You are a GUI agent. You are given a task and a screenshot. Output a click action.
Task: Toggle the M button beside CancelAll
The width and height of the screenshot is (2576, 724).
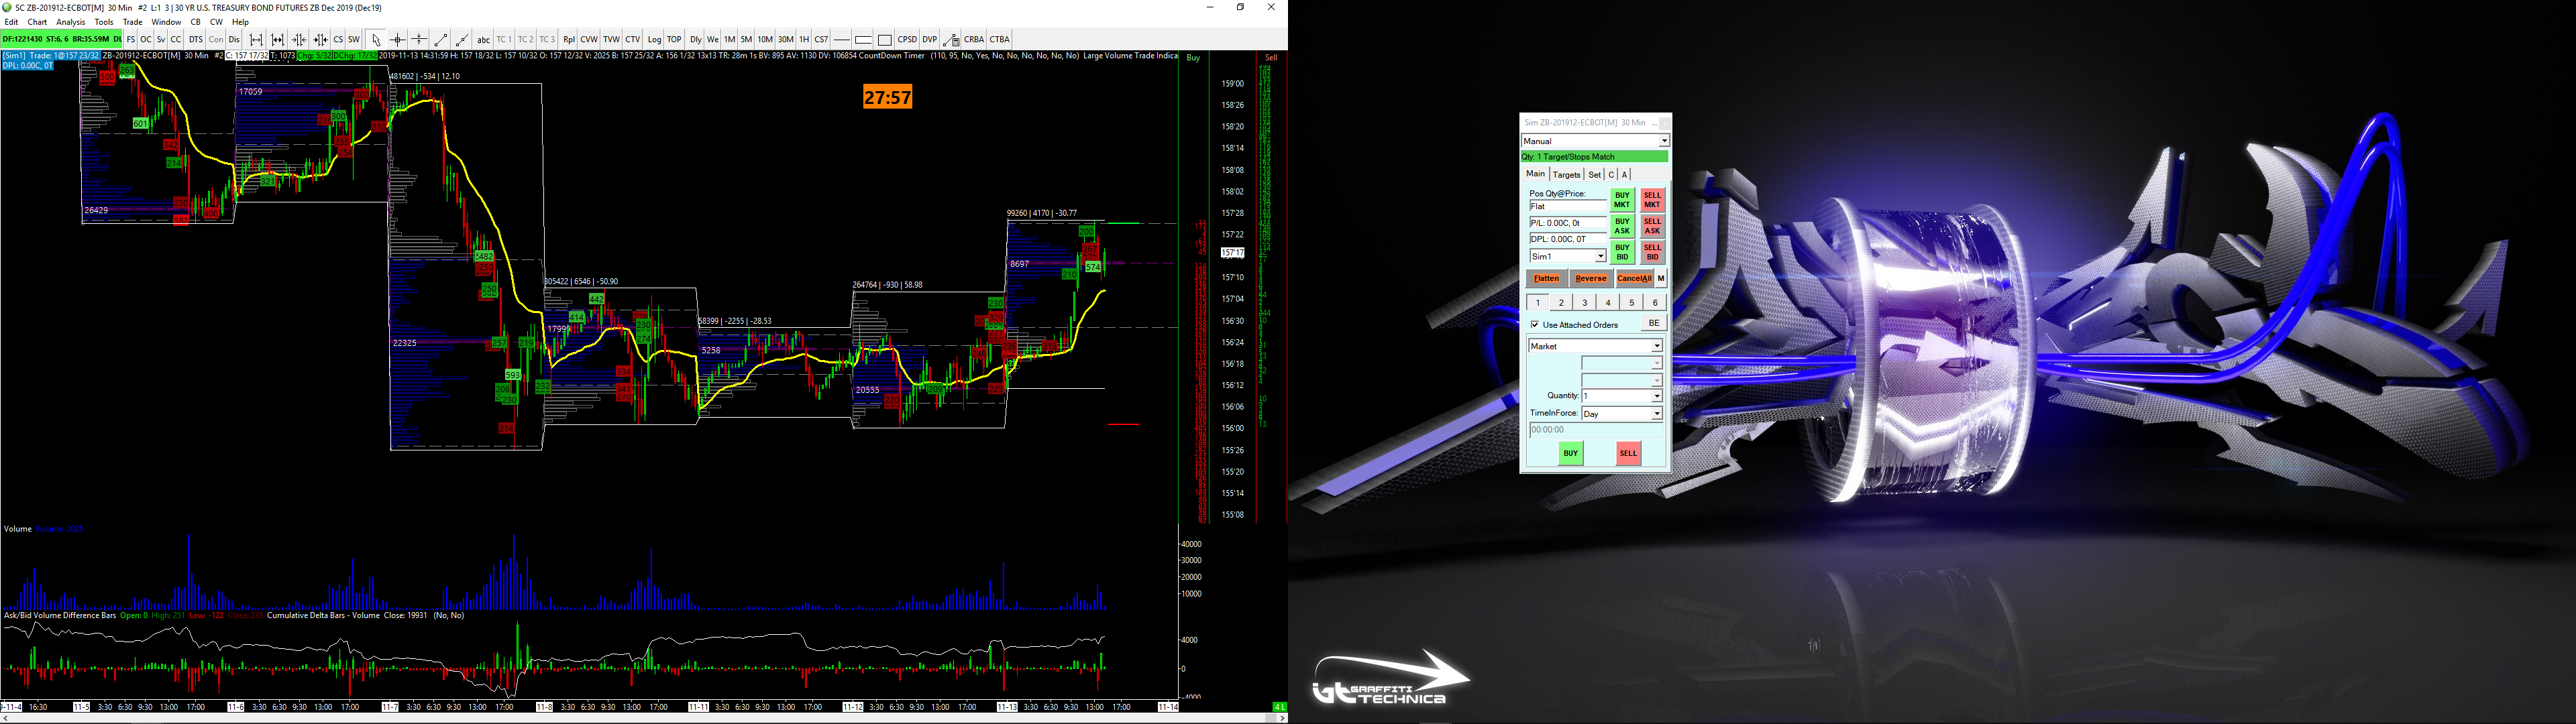click(1661, 279)
